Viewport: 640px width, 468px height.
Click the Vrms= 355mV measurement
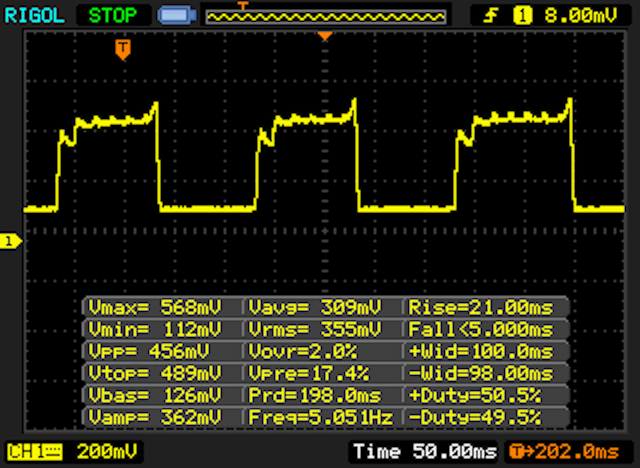point(314,329)
